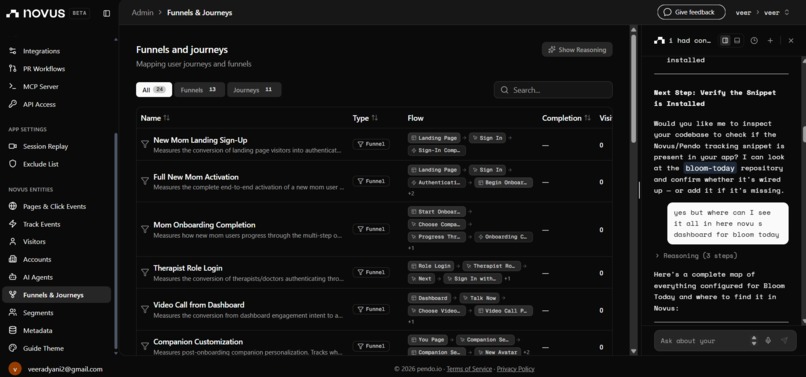Click the Funnels & Journeys sidebar icon
Image resolution: width=806 pixels, height=377 pixels.
(13, 295)
